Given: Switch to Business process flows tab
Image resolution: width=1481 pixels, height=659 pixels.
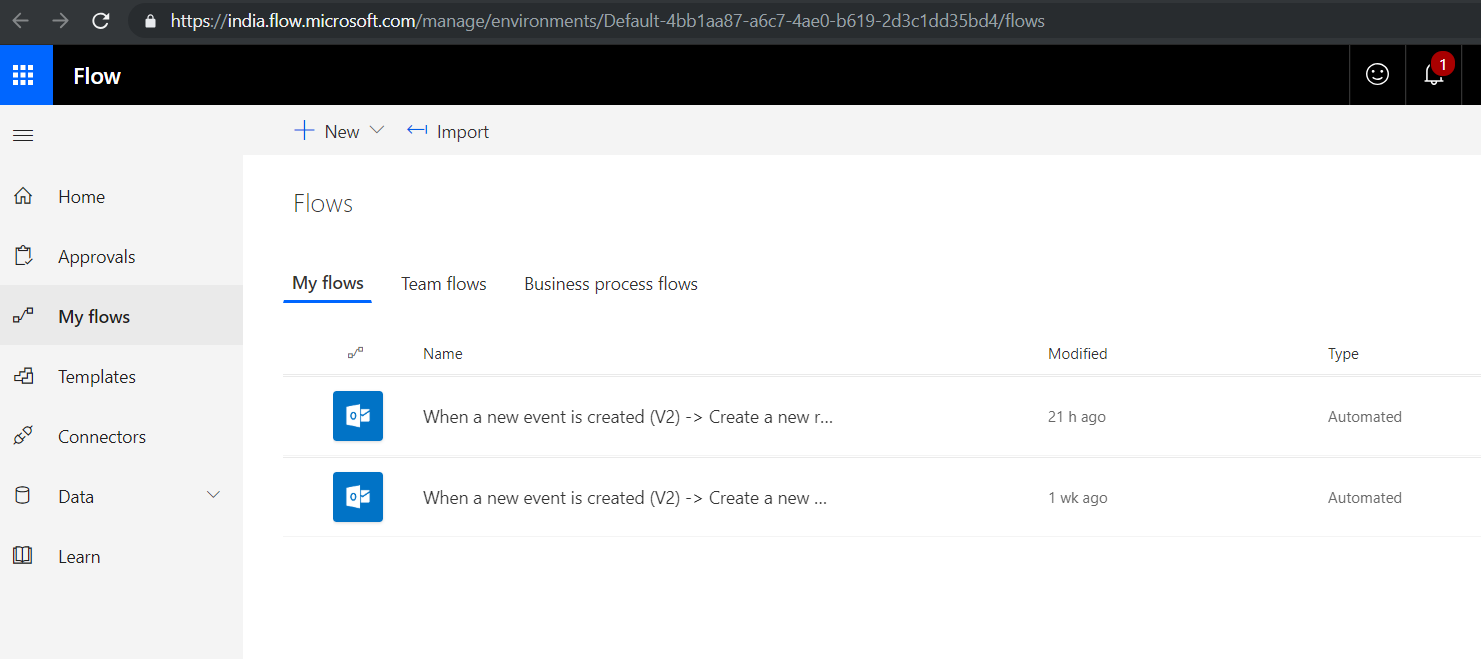Looking at the screenshot, I should [611, 284].
